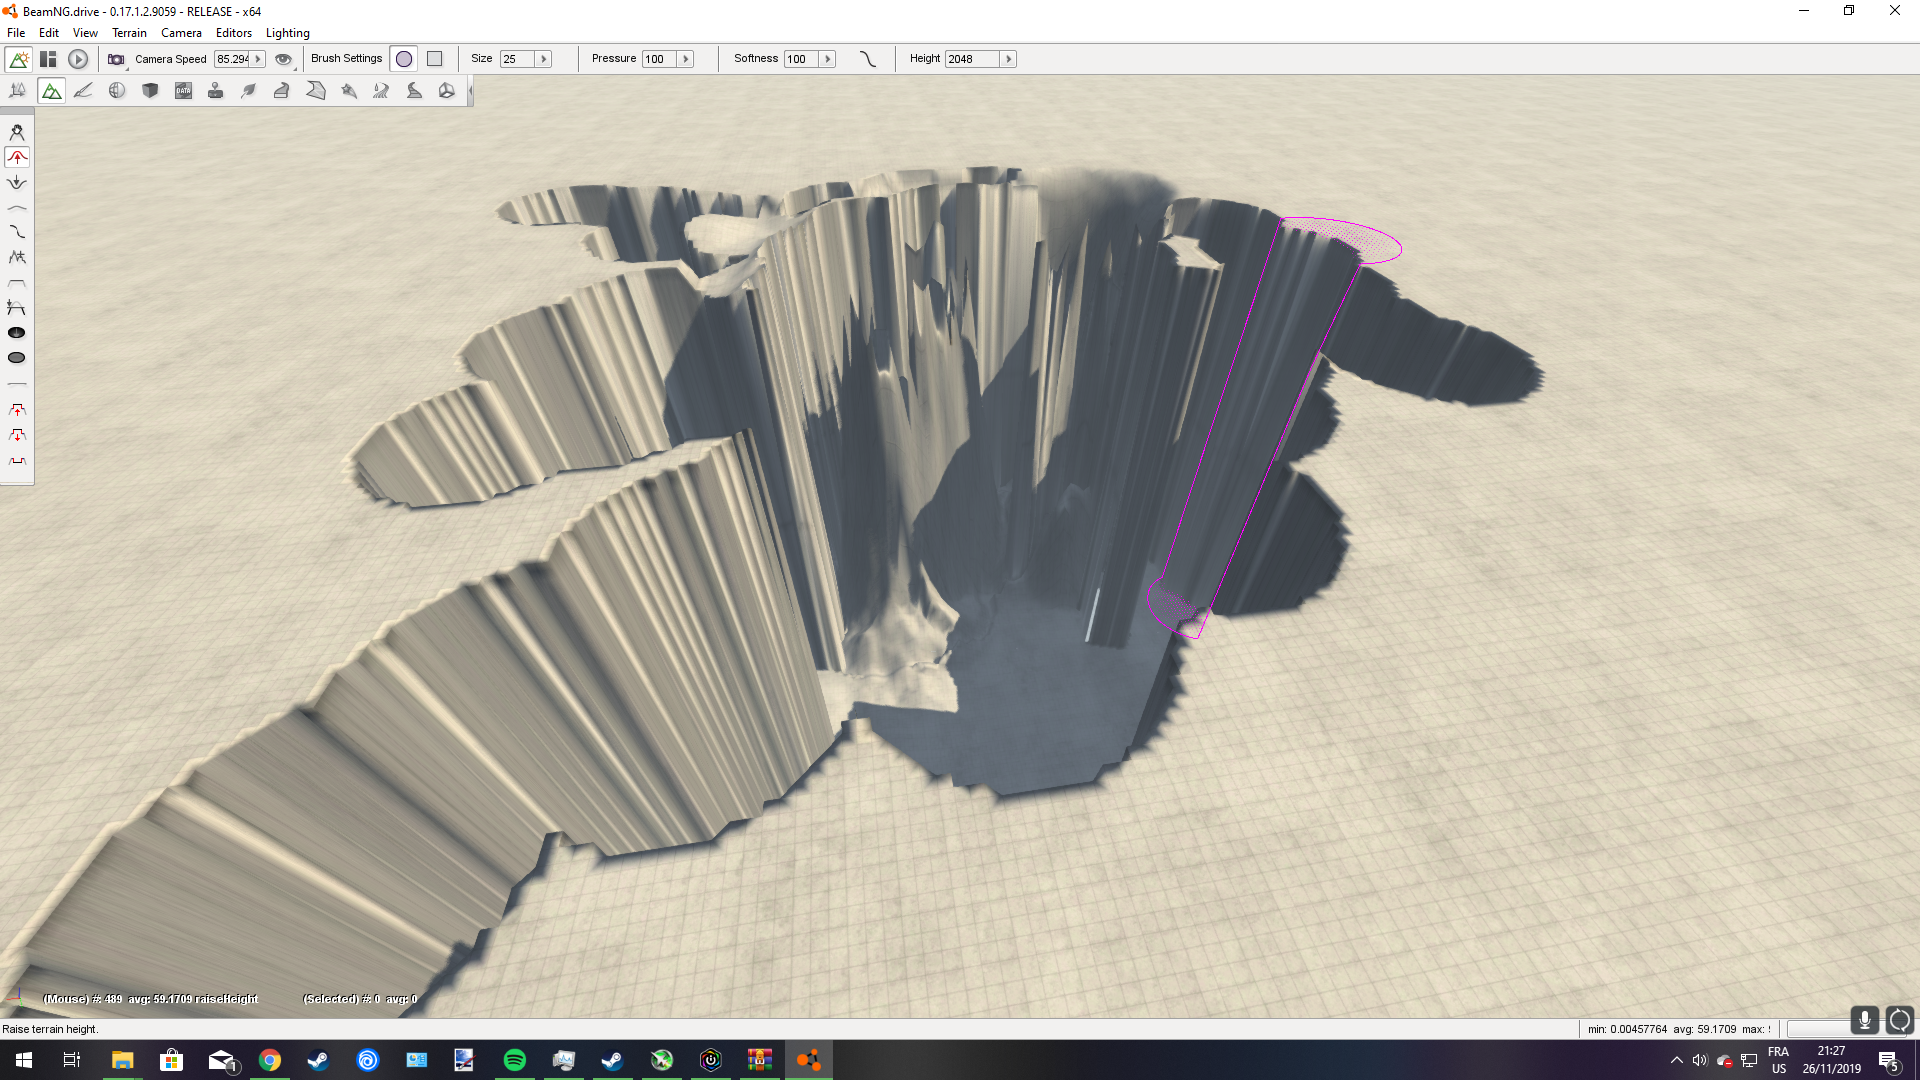
Task: Open the Edit menu
Action: (x=49, y=33)
